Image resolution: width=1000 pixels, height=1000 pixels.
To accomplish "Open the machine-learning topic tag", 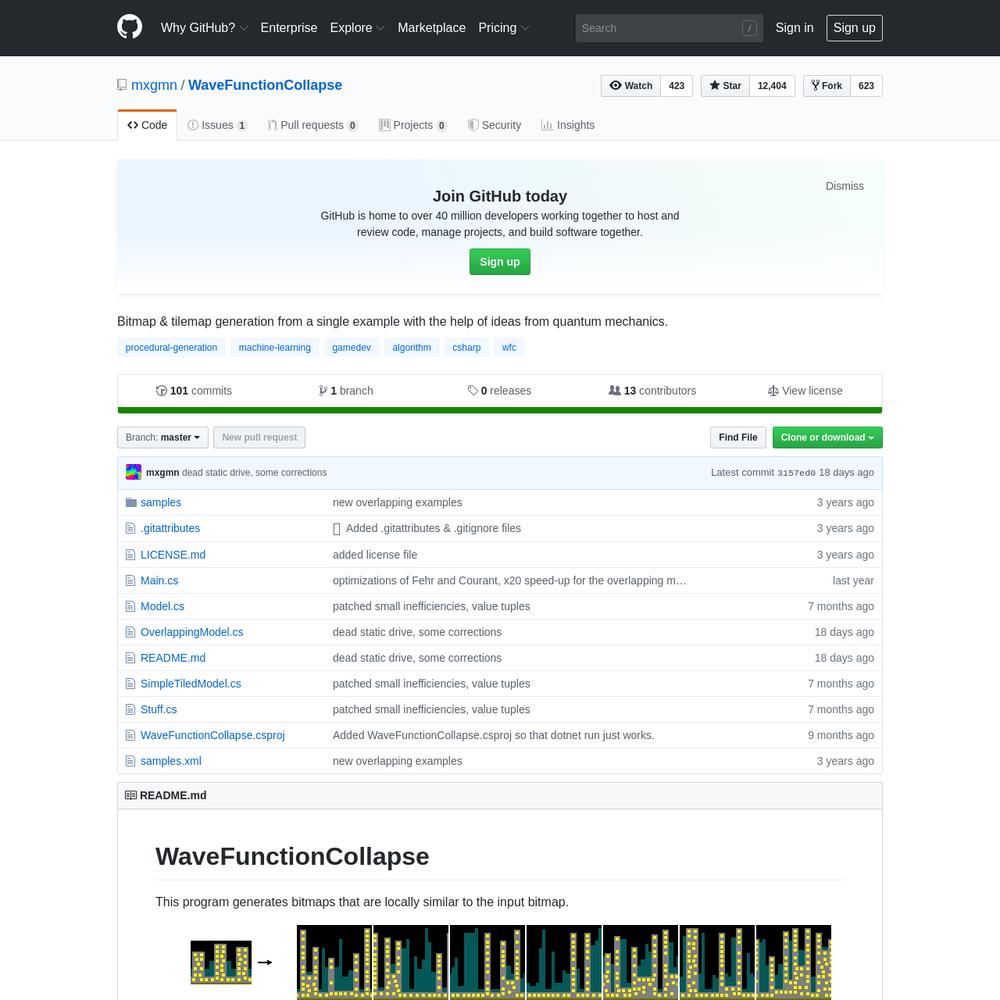I will [275, 348].
